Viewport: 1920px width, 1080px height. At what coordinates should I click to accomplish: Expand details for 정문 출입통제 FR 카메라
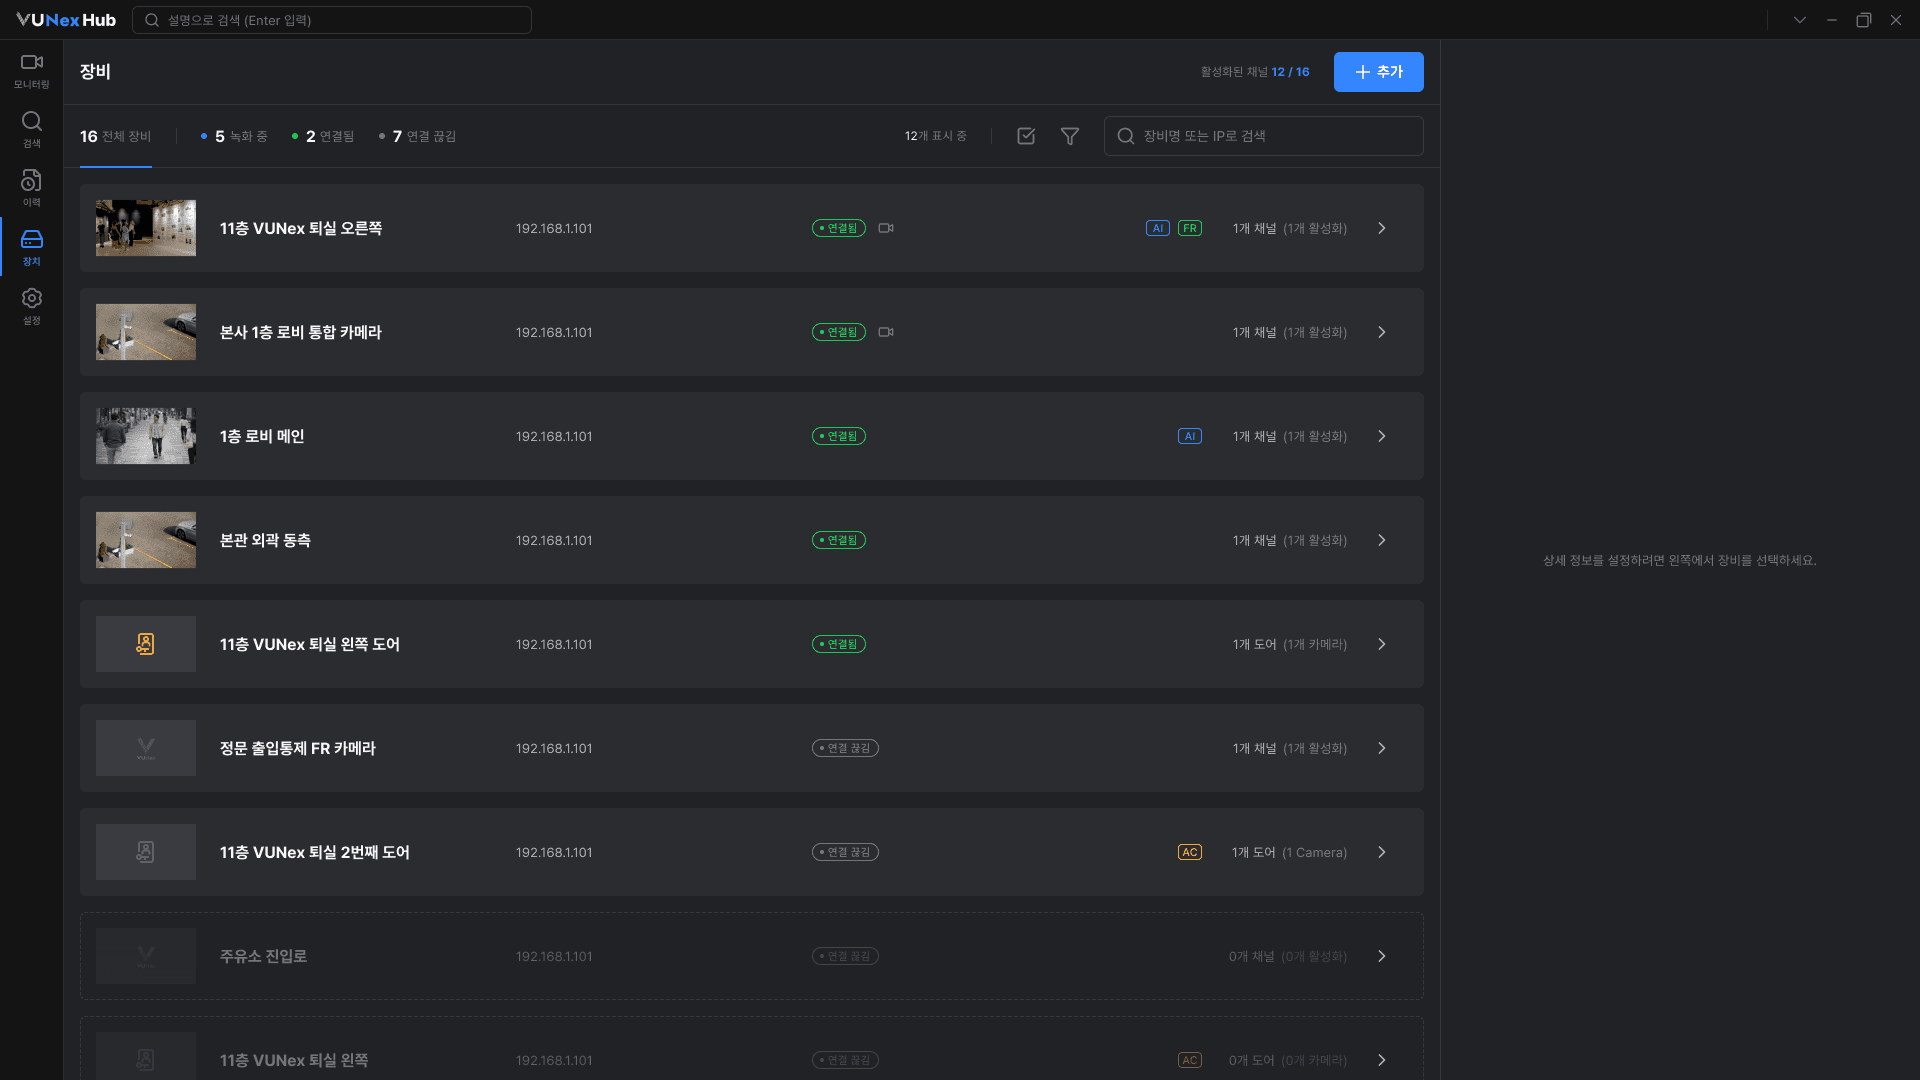(x=1382, y=748)
